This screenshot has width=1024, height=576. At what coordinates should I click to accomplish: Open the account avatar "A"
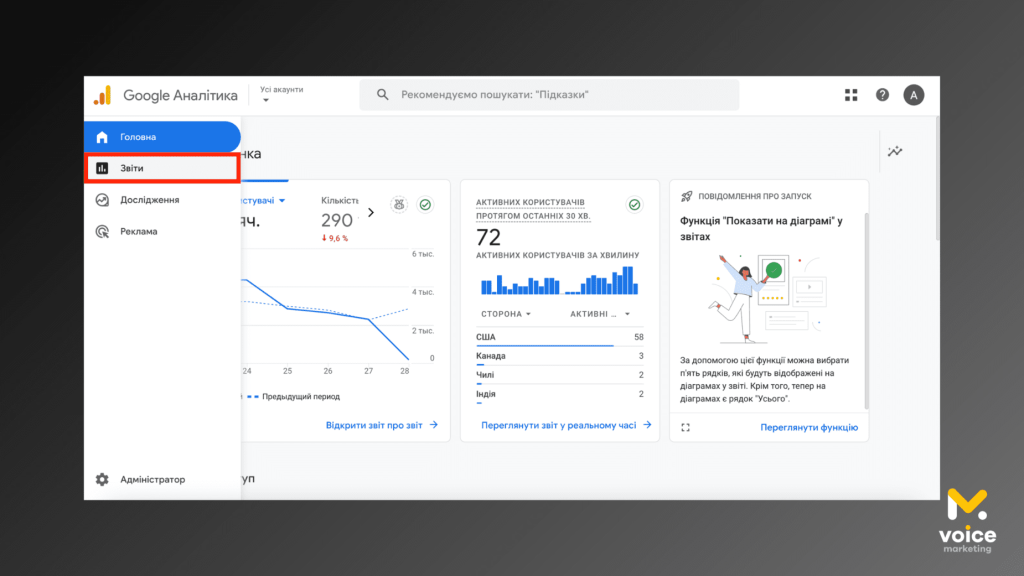tap(913, 95)
